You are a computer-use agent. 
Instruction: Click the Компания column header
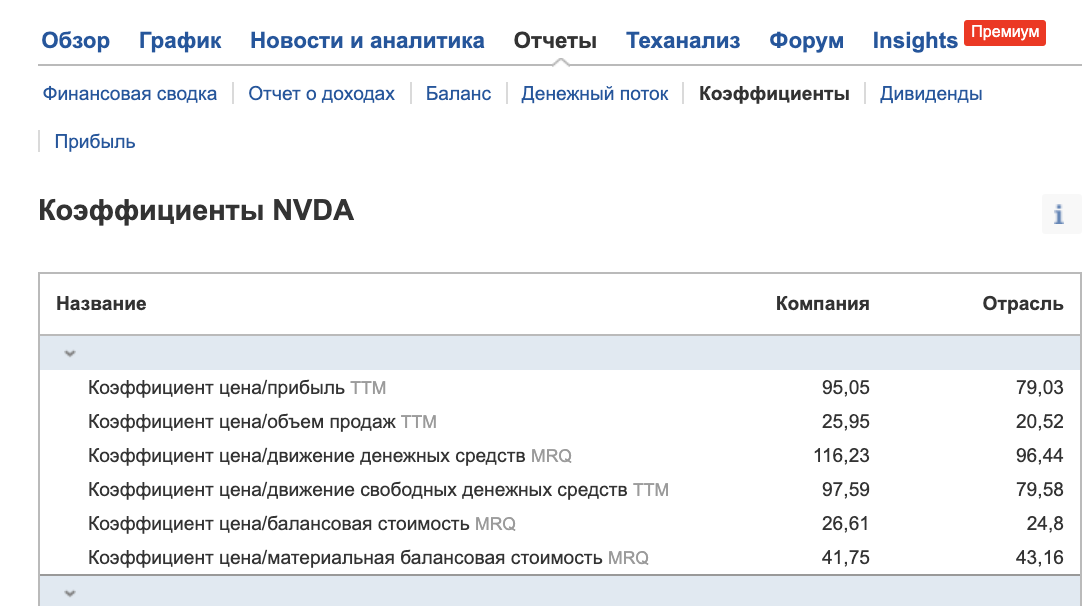coord(822,304)
